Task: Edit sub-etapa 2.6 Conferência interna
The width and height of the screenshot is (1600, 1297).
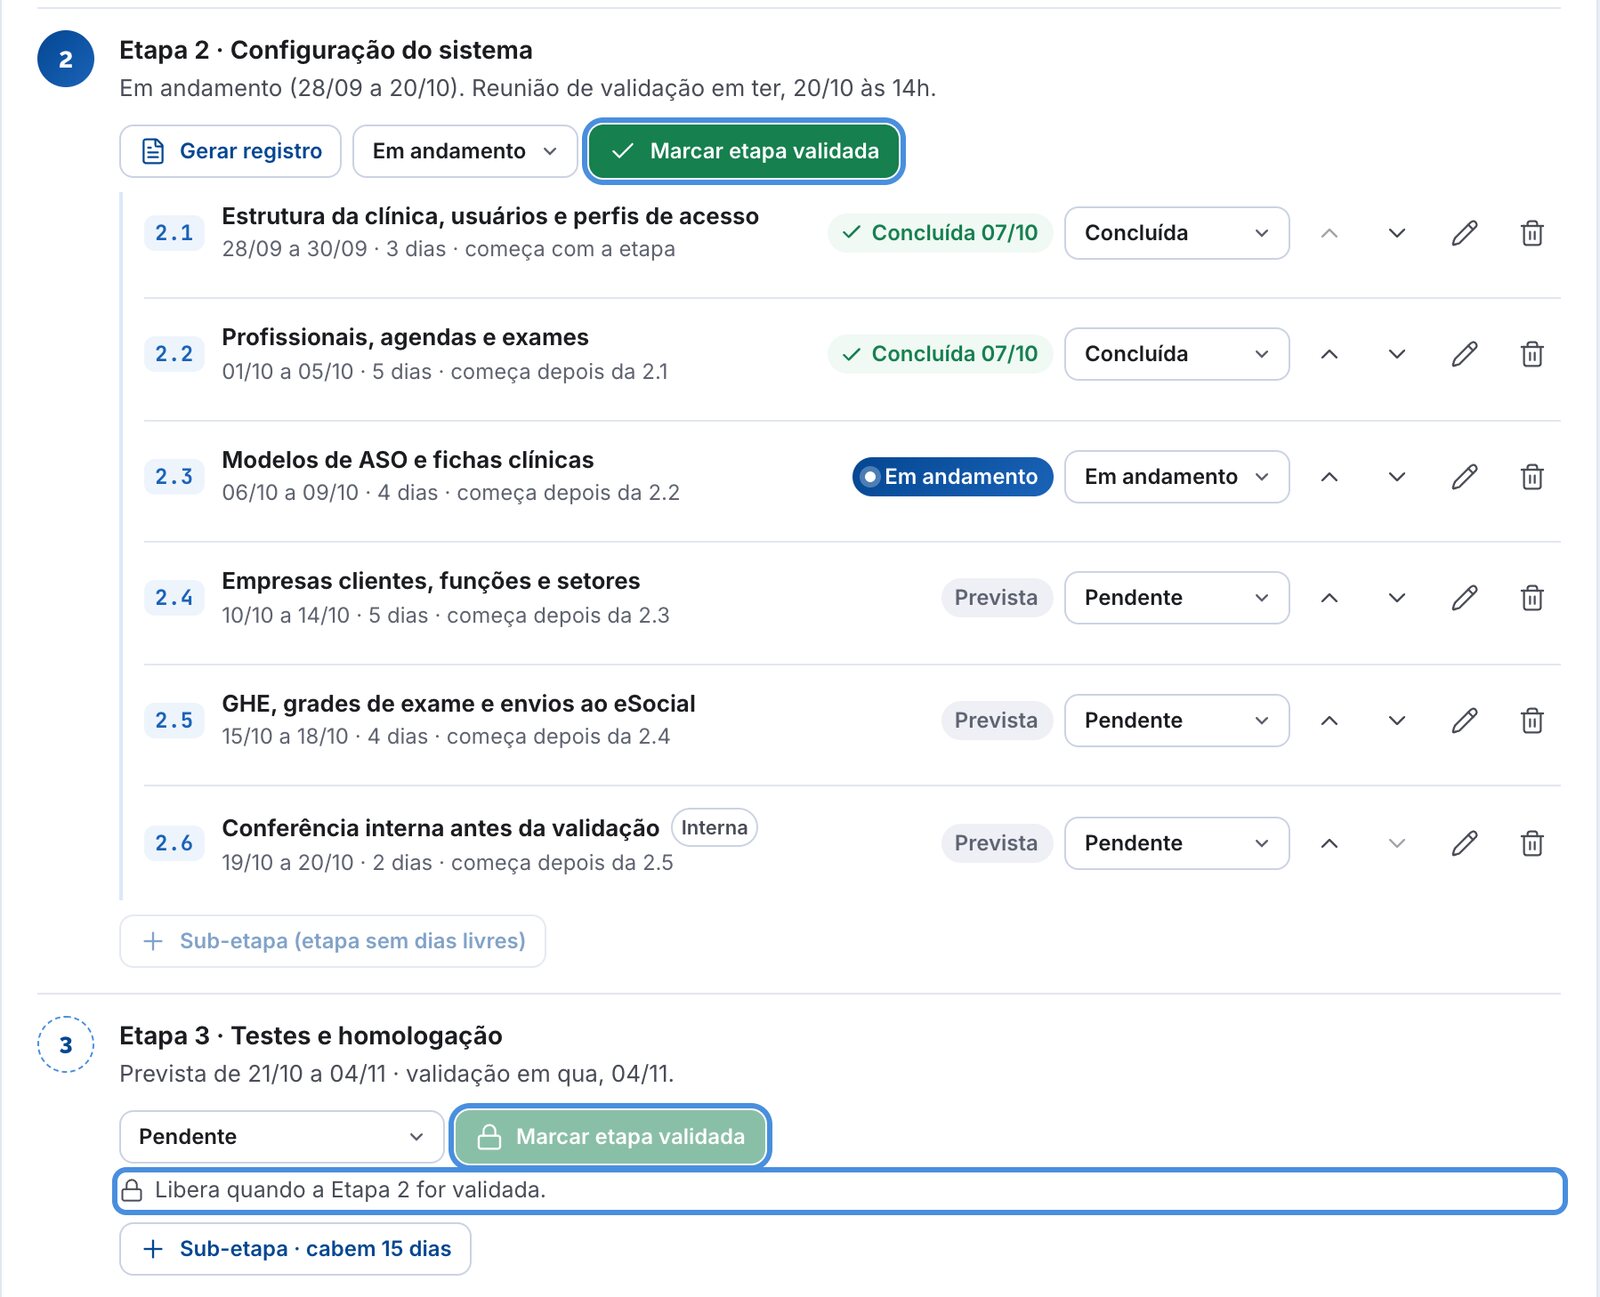Action: 1464,844
